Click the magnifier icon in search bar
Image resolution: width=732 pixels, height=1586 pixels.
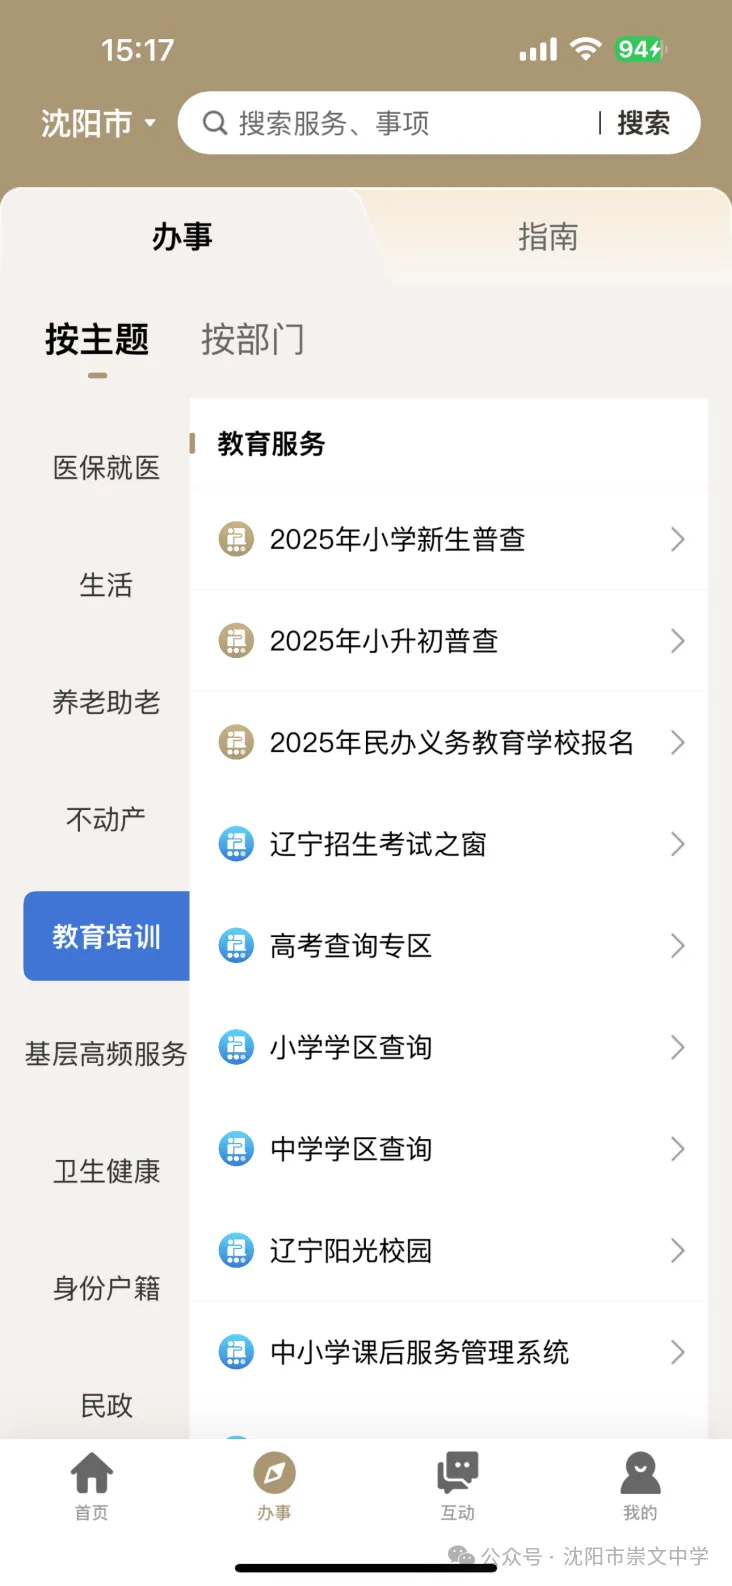coord(214,123)
